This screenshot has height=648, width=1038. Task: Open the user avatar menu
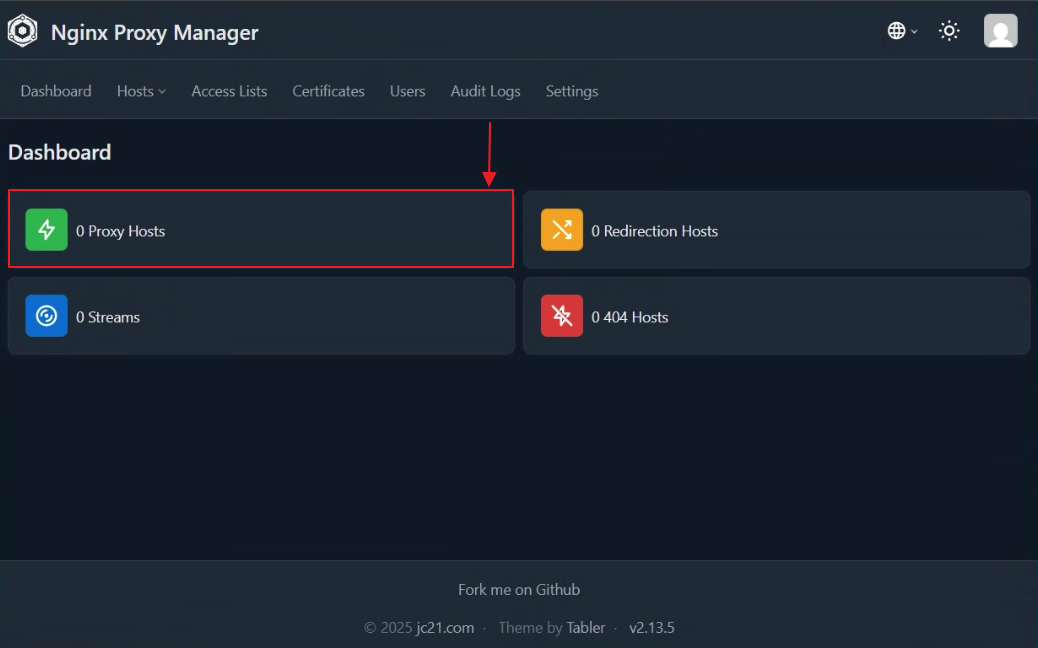[1000, 30]
